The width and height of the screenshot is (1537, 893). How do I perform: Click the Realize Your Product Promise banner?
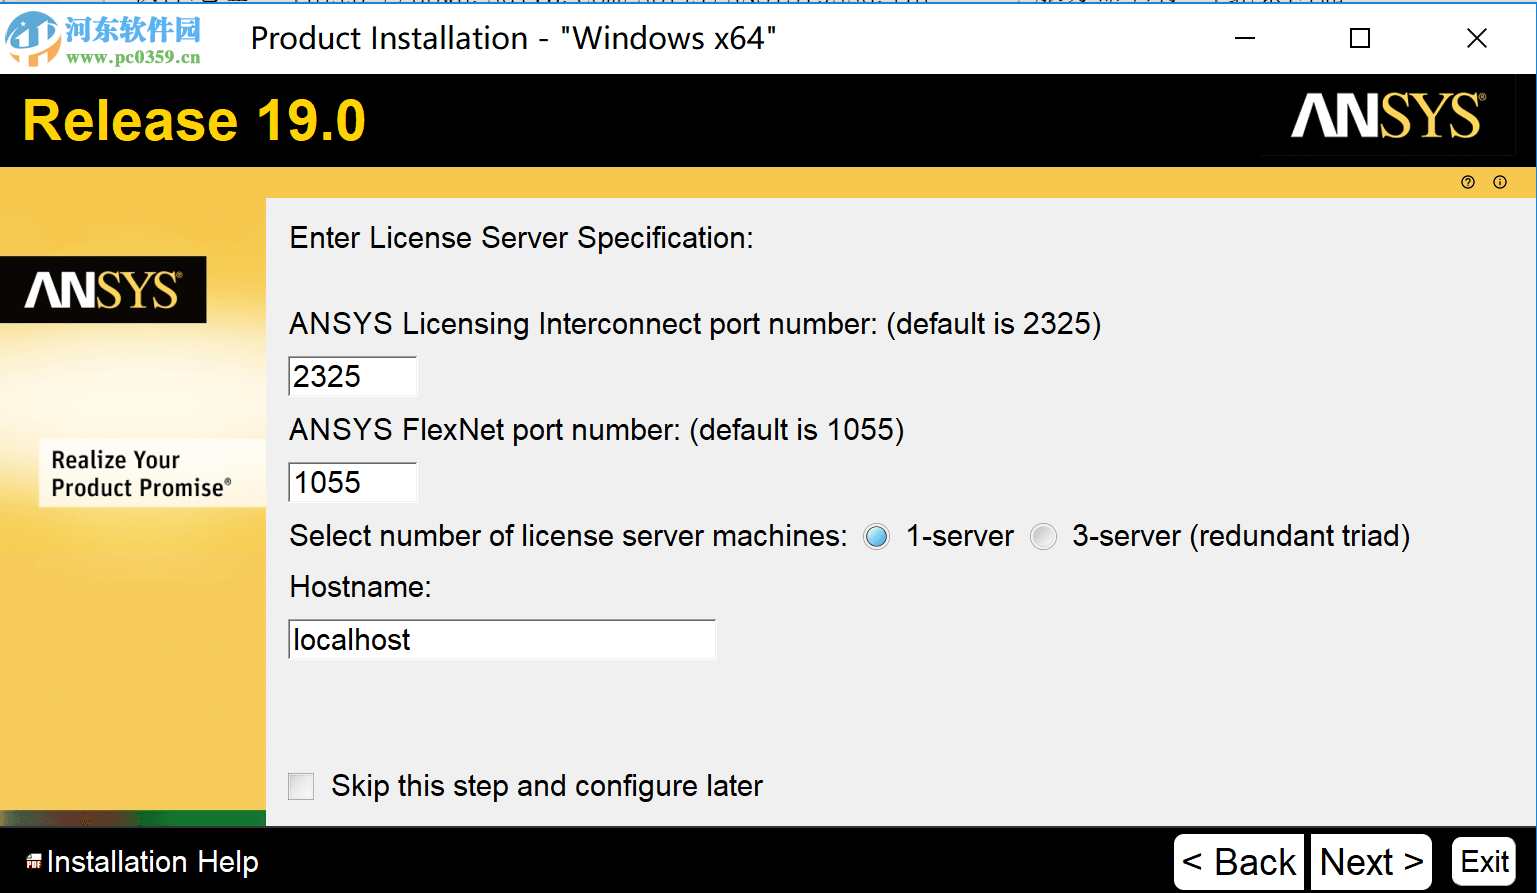pyautogui.click(x=140, y=474)
